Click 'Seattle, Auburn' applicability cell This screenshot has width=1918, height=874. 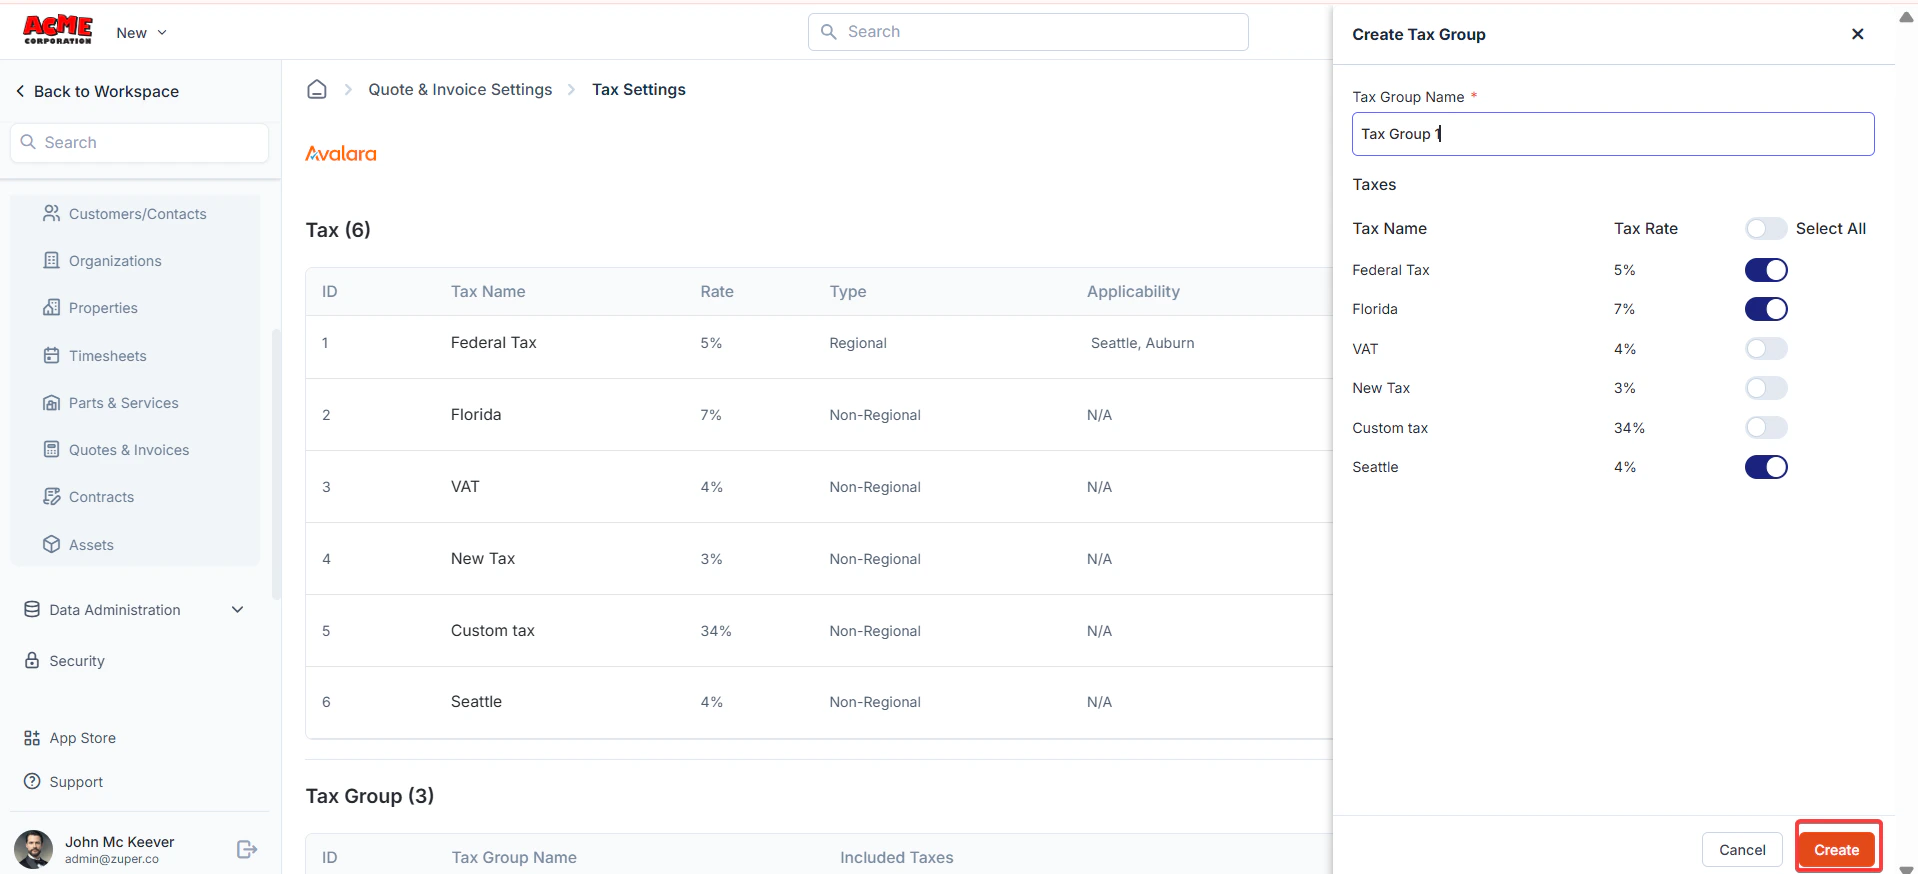click(x=1142, y=343)
